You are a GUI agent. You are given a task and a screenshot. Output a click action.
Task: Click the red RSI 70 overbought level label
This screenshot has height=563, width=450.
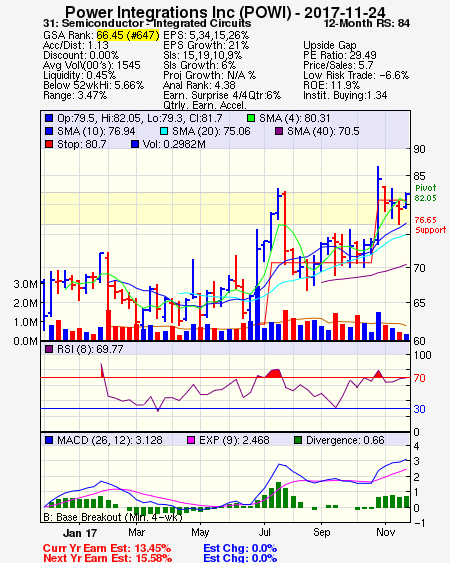[x=419, y=378]
